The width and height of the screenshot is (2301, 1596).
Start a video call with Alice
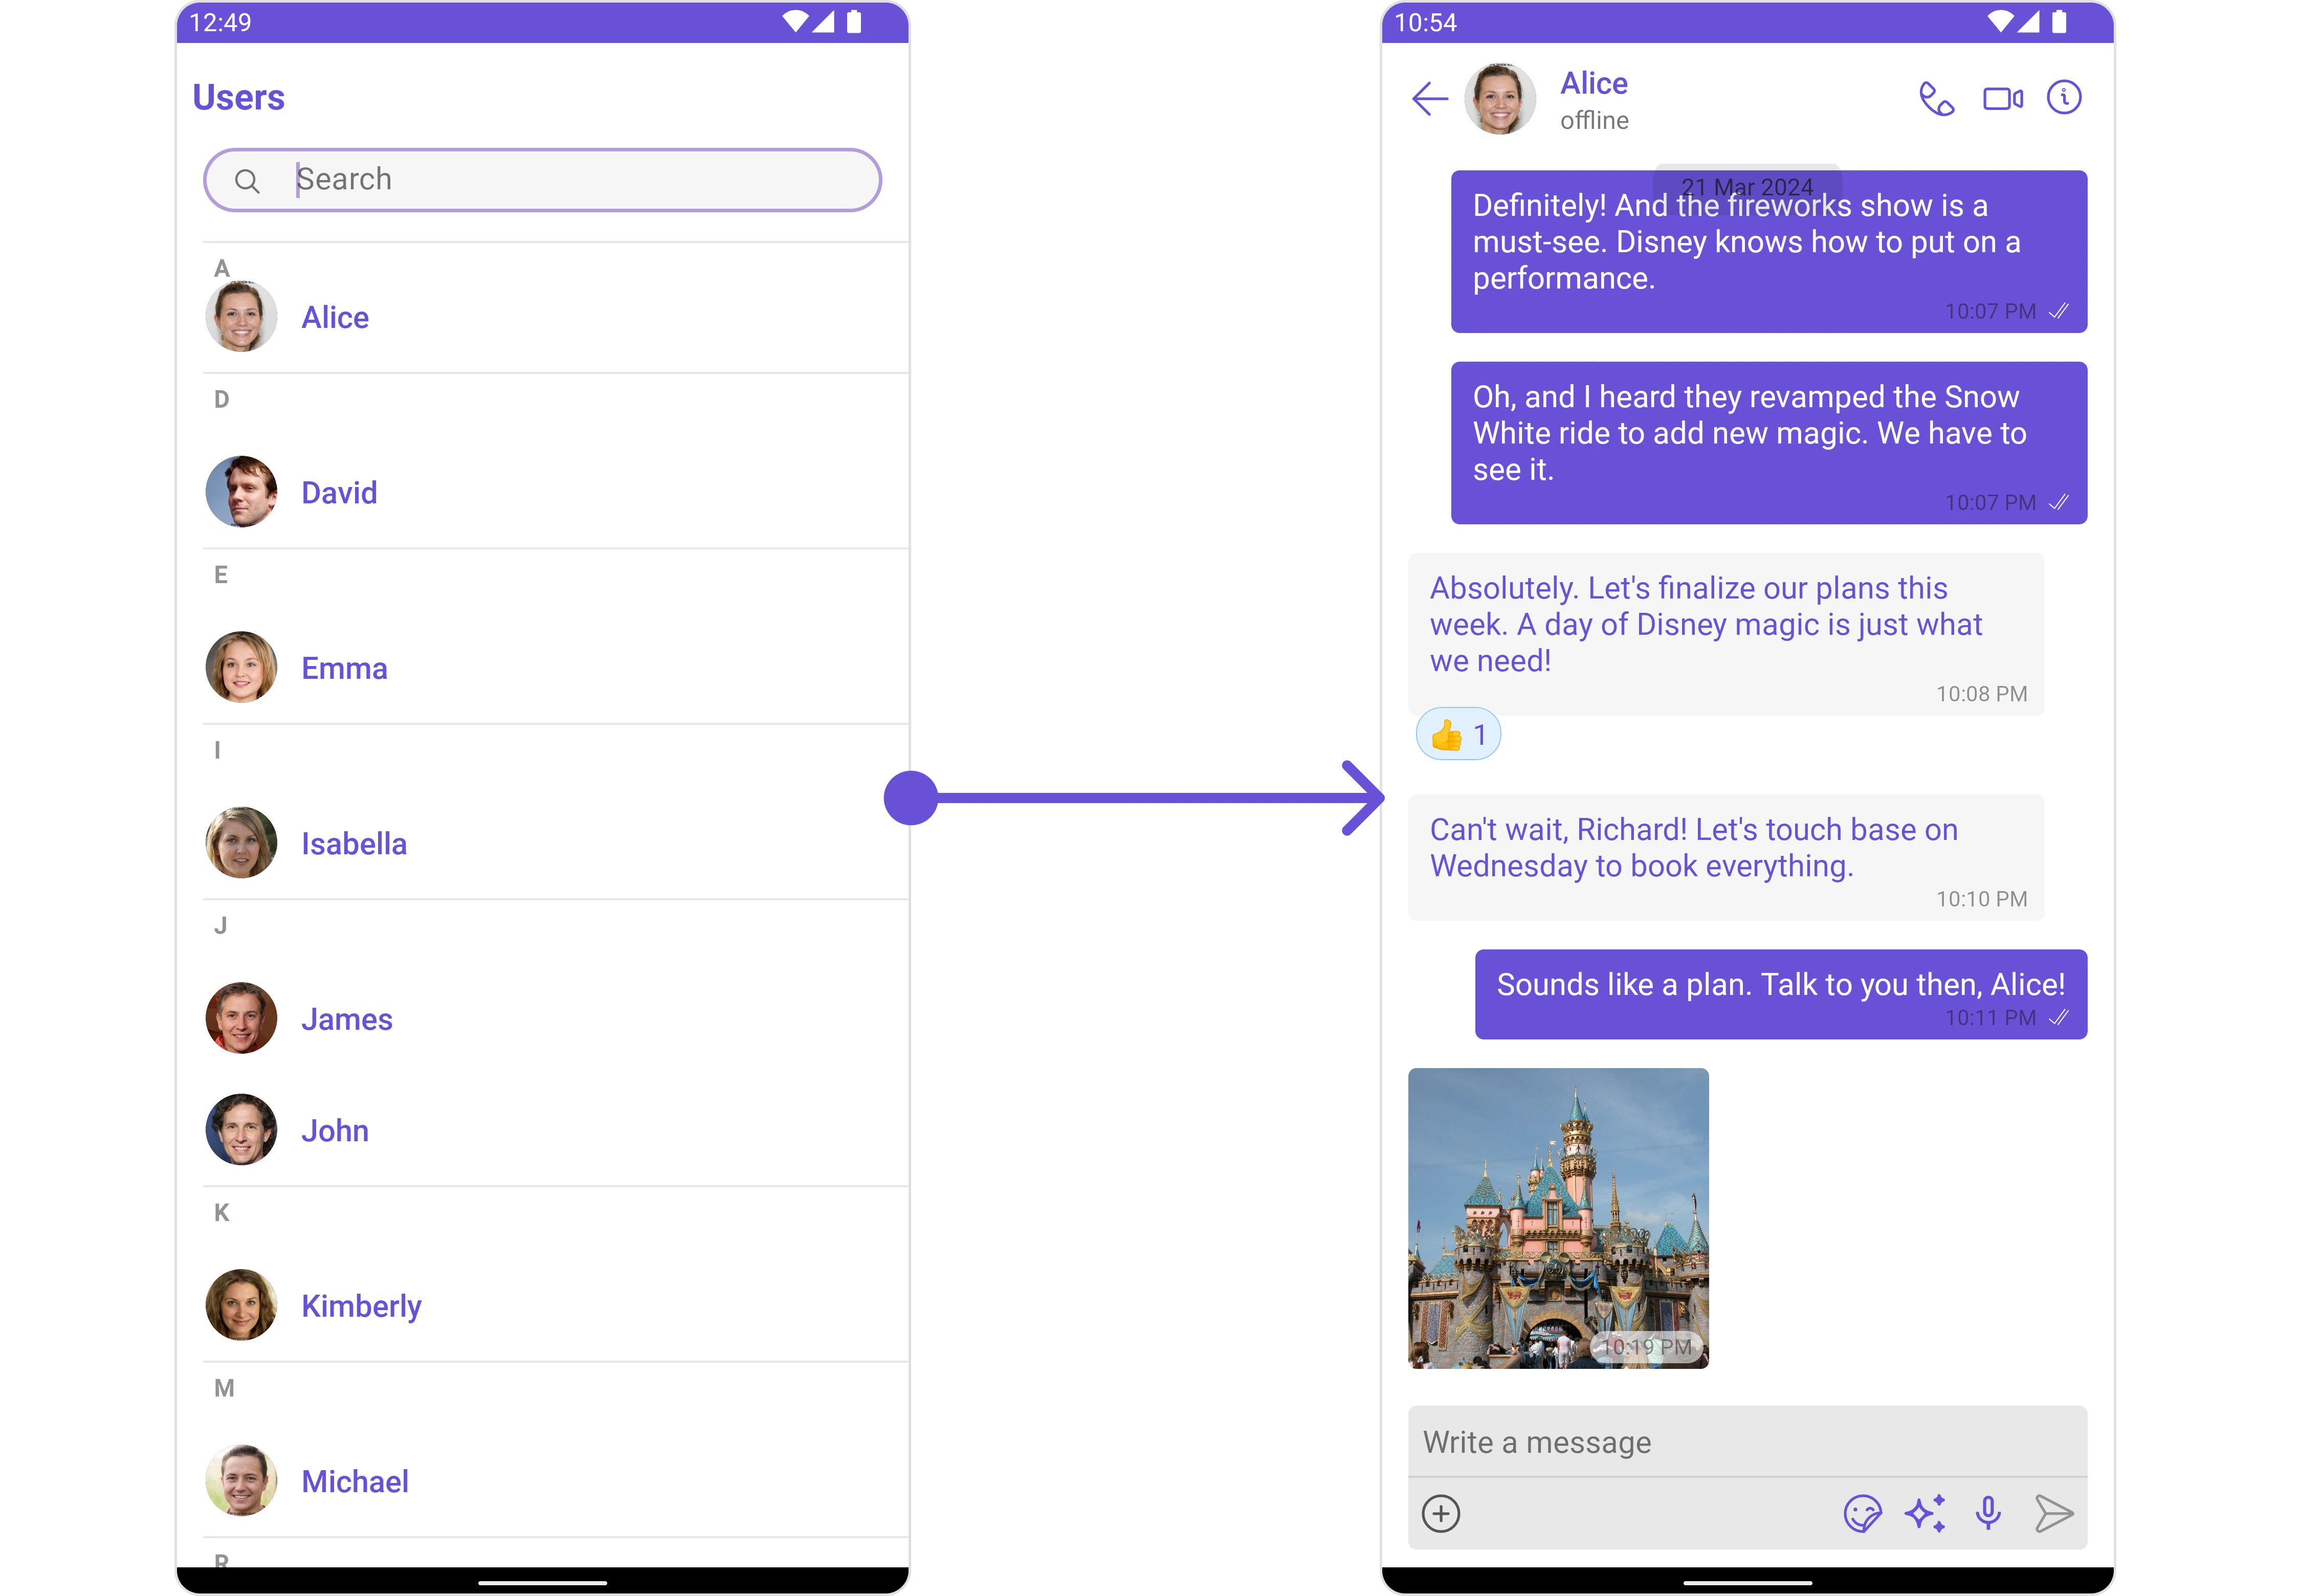pos(2002,98)
